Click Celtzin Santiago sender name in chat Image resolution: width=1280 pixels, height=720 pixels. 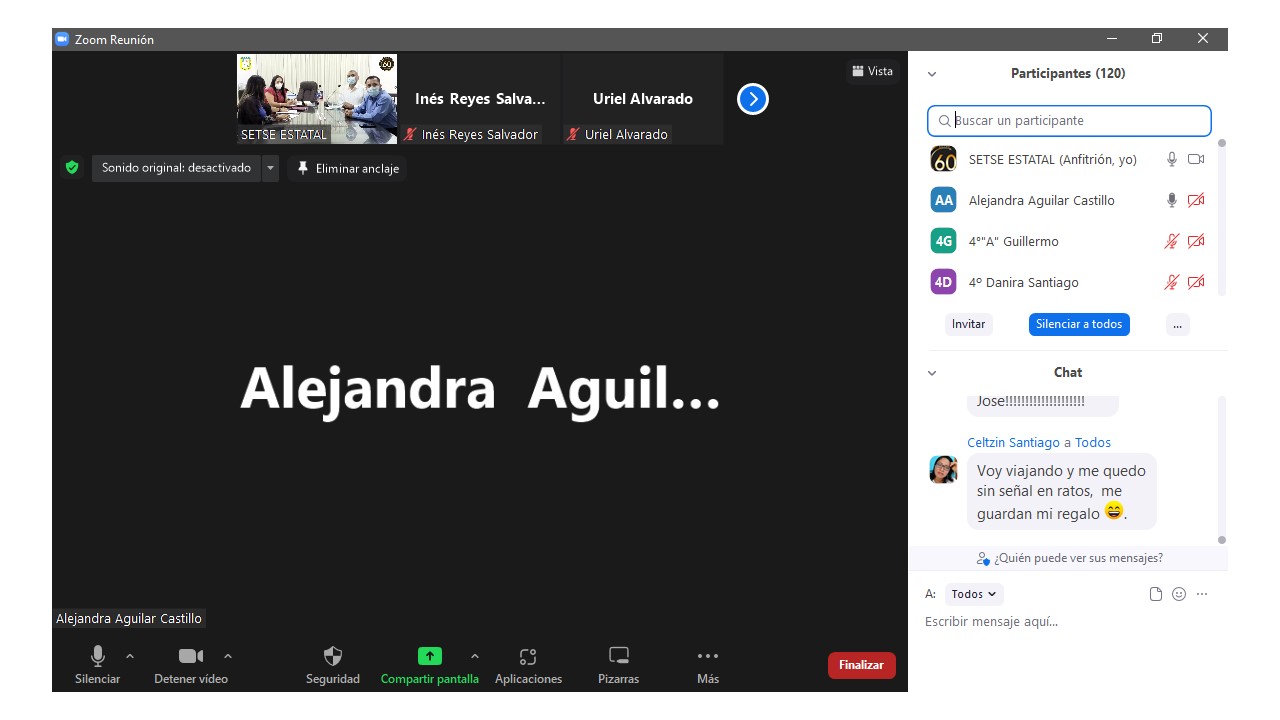pos(1013,442)
